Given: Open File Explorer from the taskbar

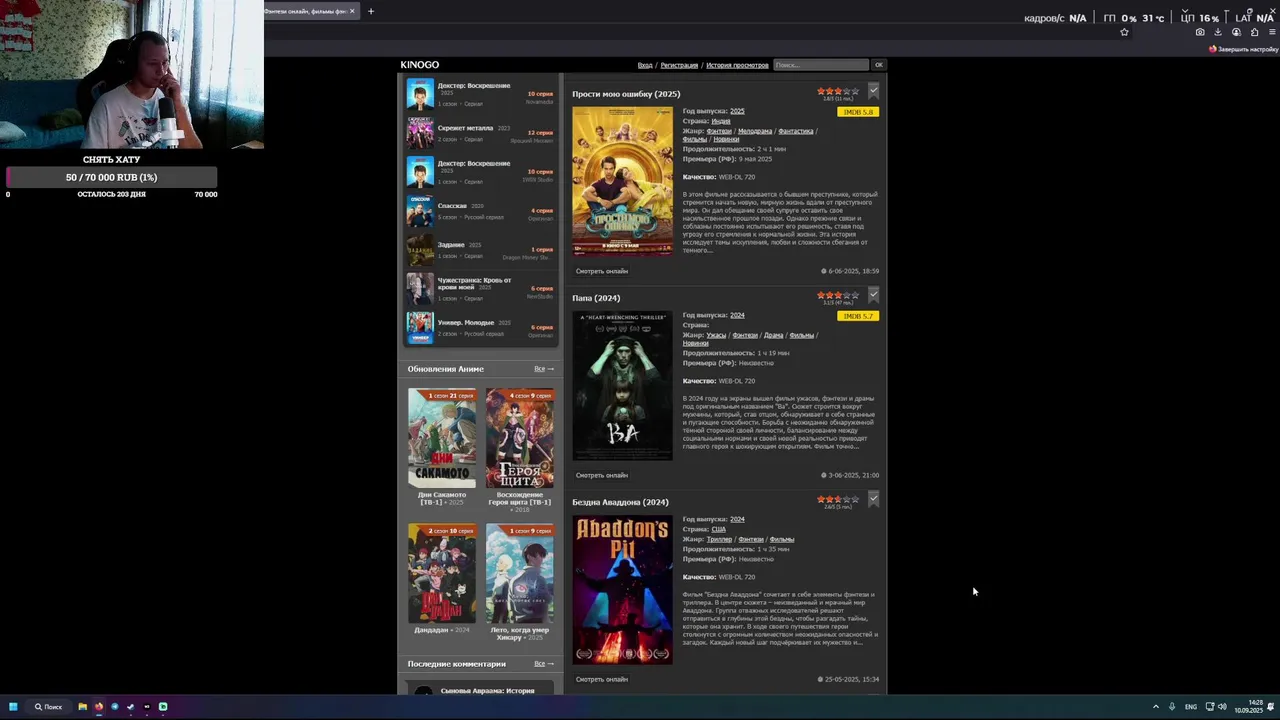Looking at the screenshot, I should (83, 706).
